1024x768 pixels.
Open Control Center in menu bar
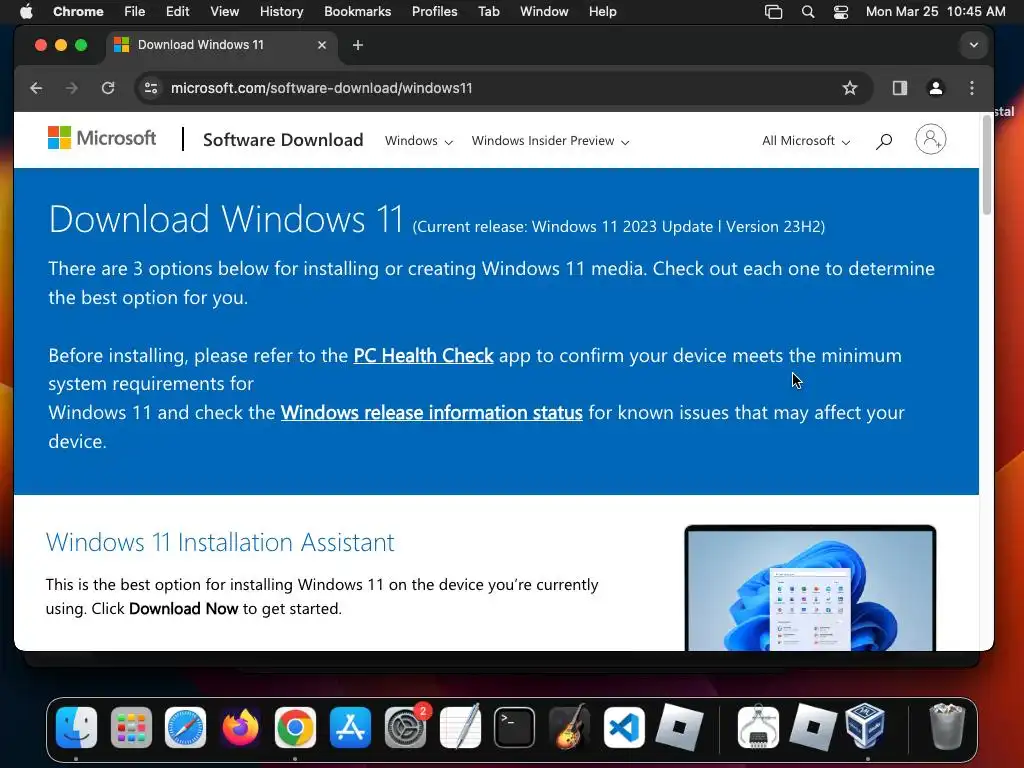[x=840, y=12]
